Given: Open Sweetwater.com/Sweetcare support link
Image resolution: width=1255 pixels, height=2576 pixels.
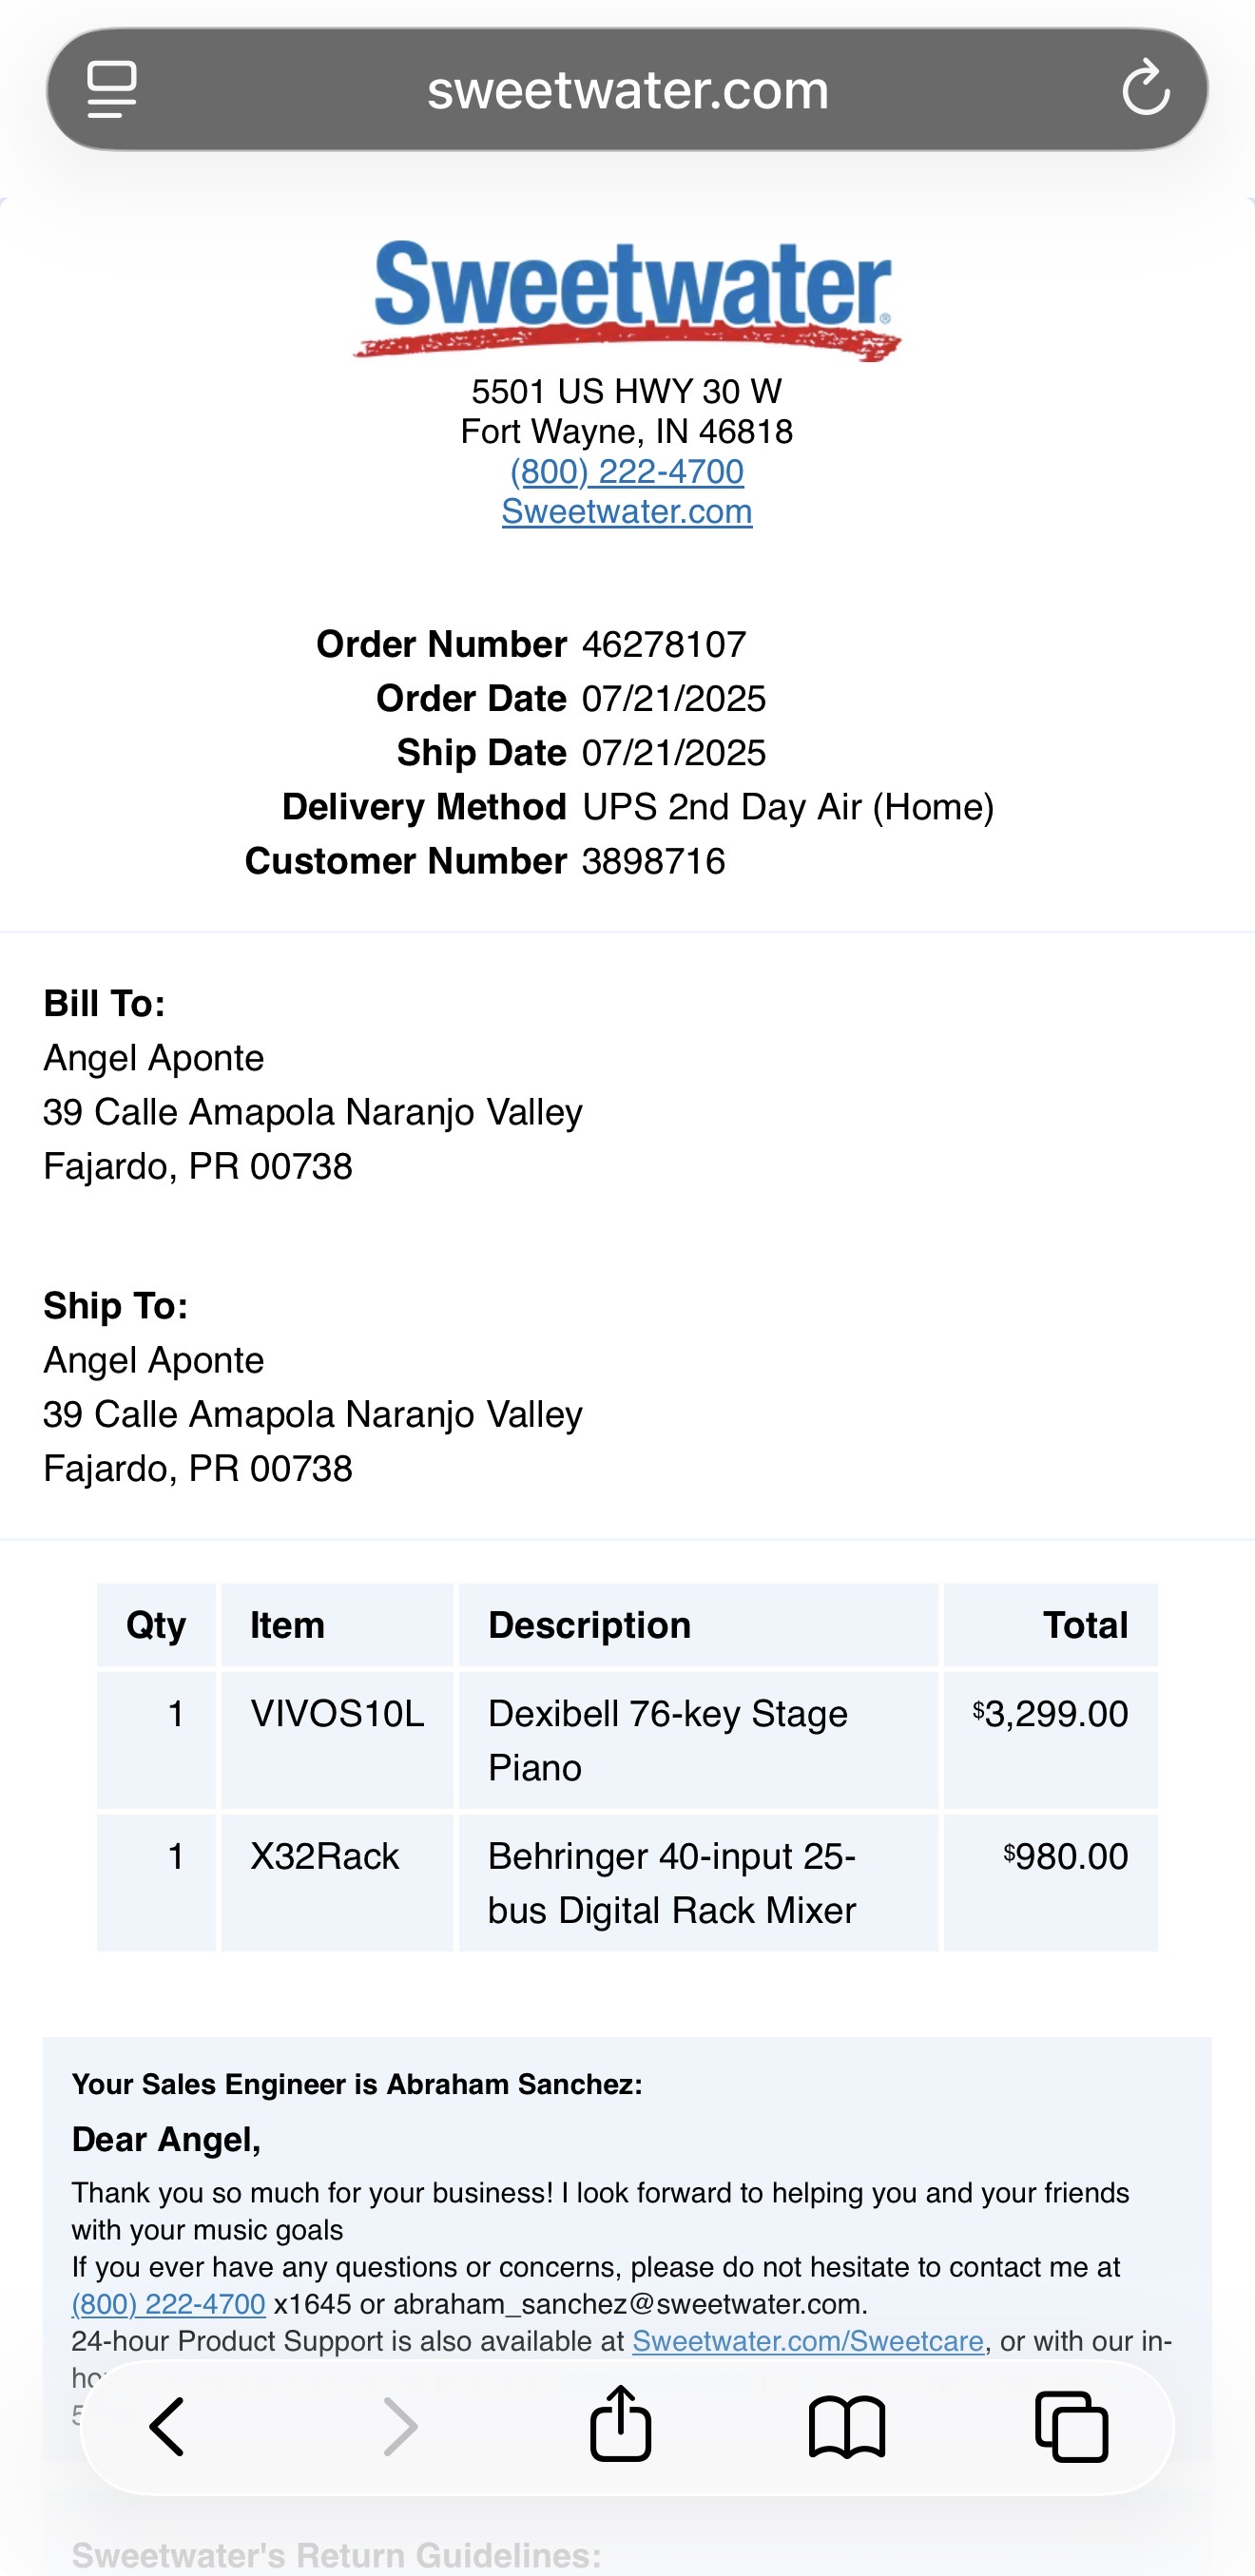Looking at the screenshot, I should (x=808, y=2341).
